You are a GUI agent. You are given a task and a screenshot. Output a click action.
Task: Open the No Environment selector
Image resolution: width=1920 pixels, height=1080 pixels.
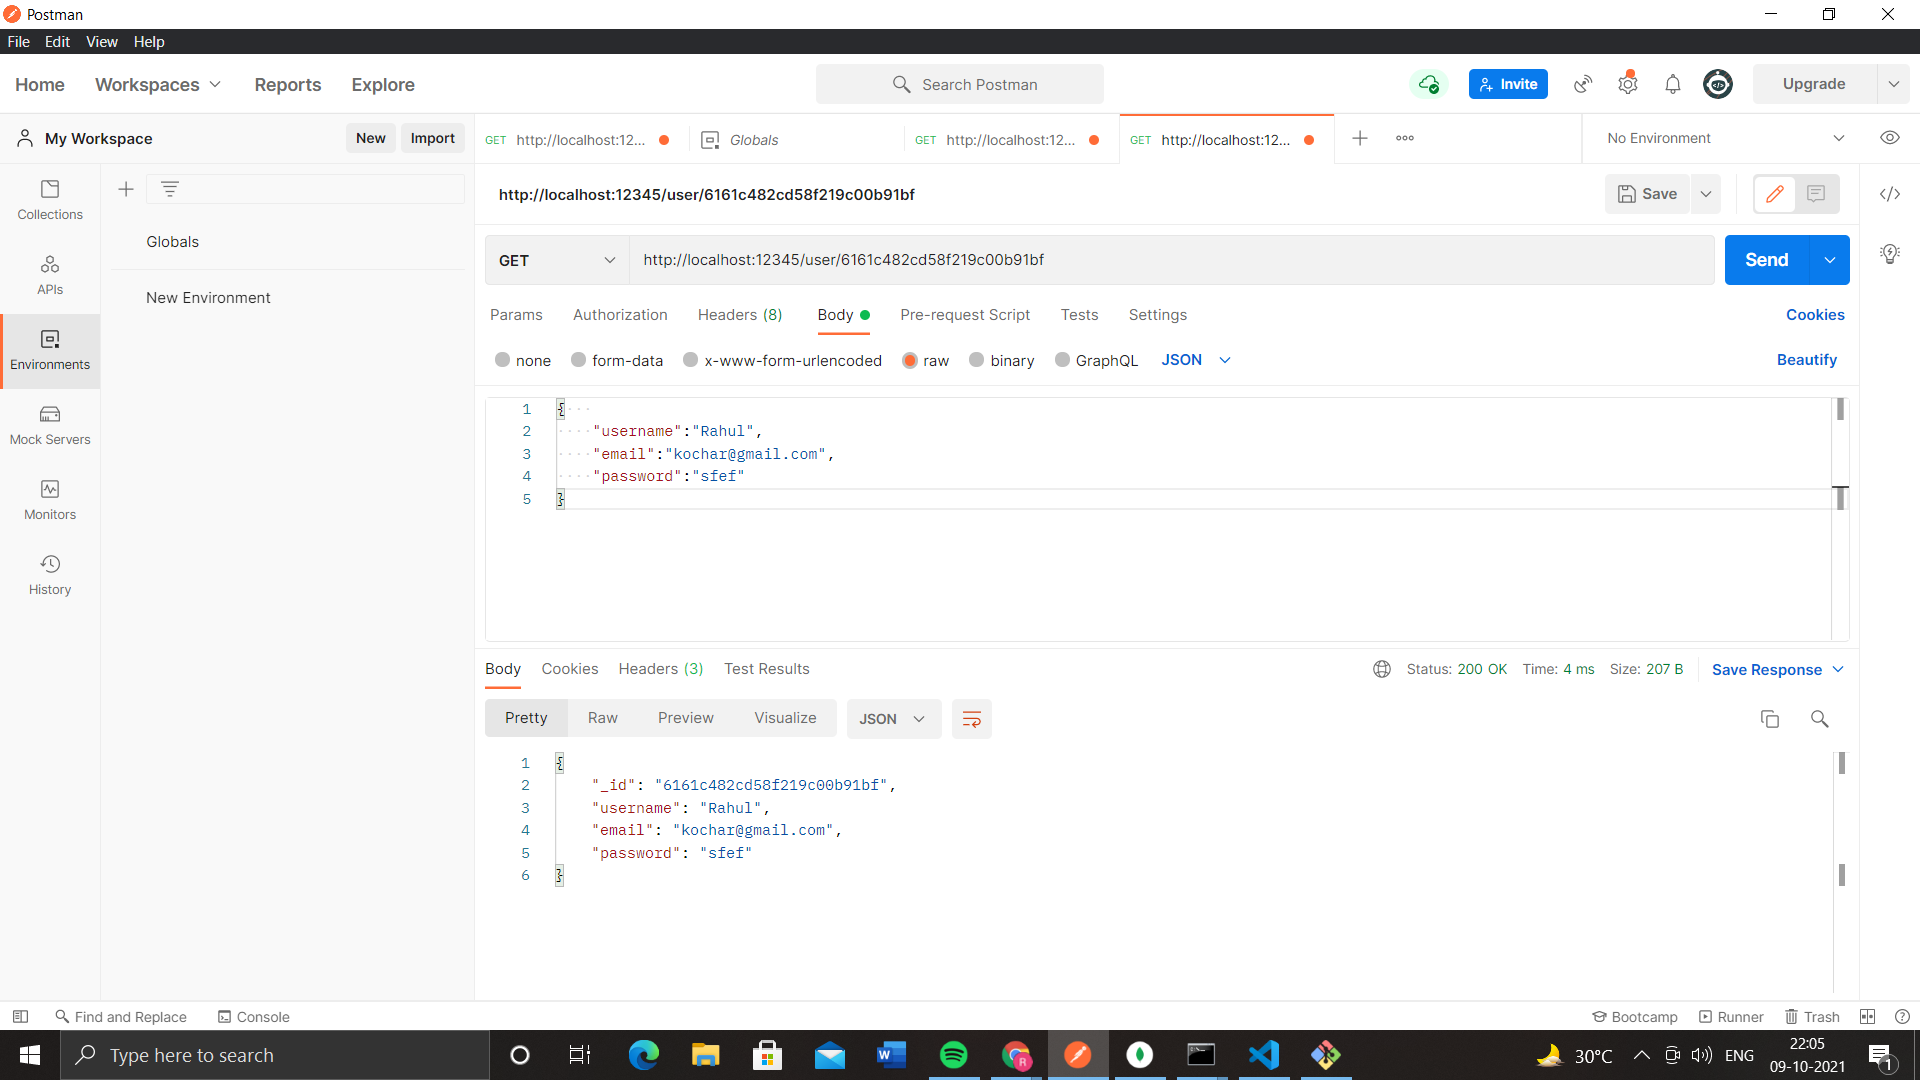tap(1725, 138)
